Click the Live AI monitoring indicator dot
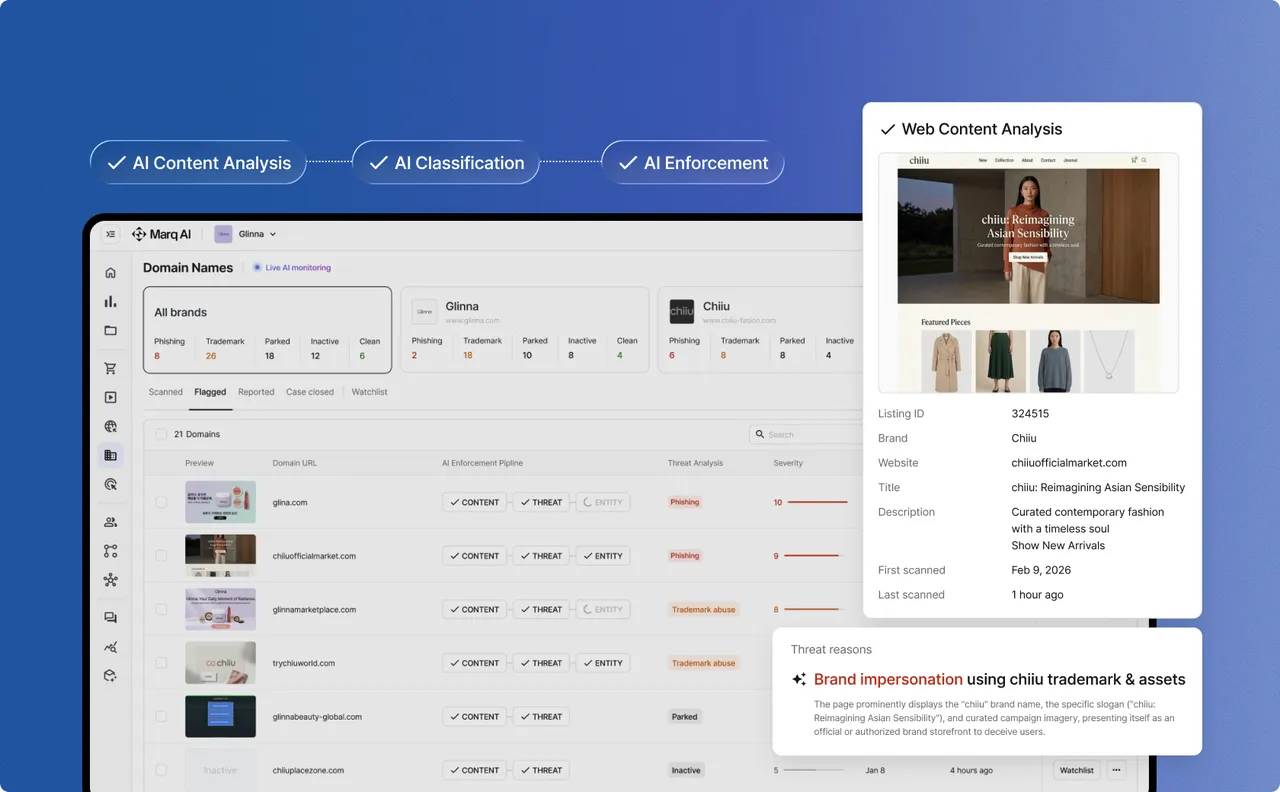 coord(257,267)
